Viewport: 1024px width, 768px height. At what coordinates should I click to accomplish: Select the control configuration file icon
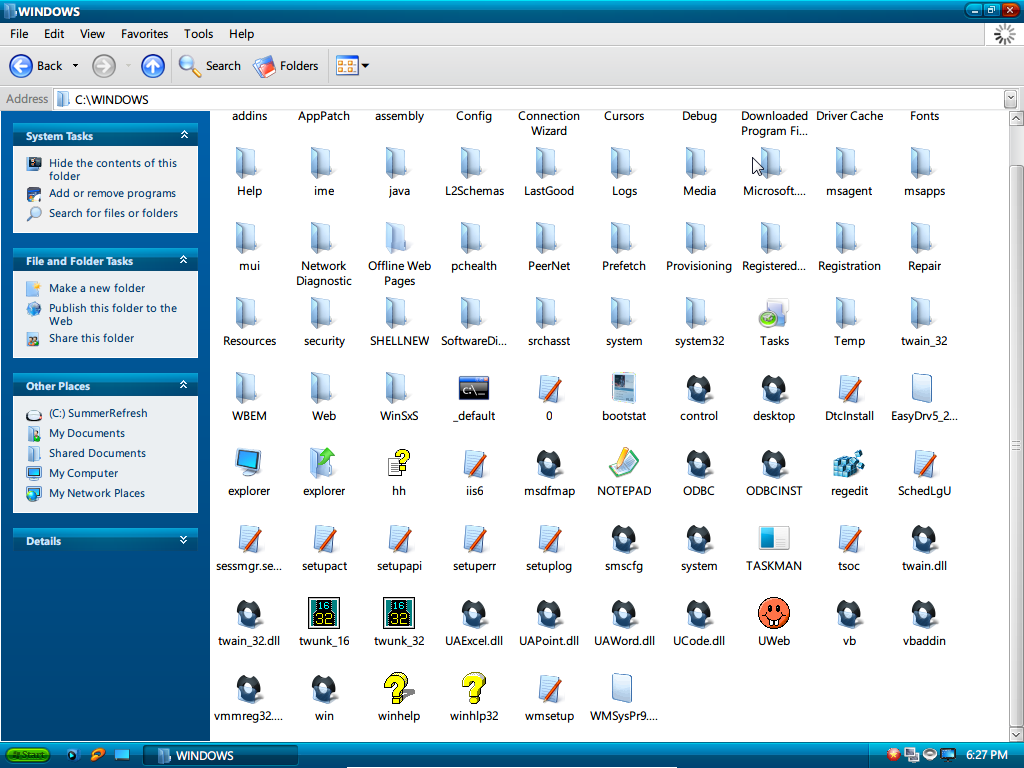(x=699, y=388)
